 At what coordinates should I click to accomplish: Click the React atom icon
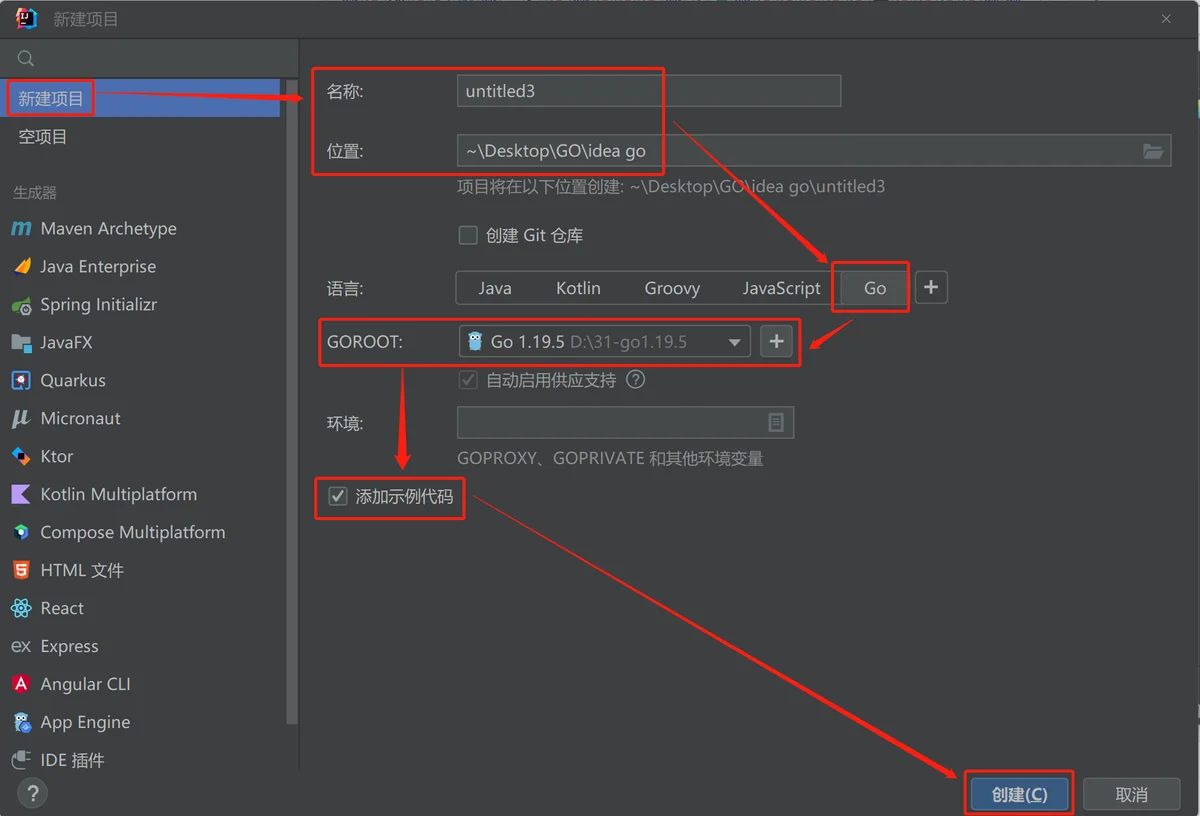coord(21,609)
